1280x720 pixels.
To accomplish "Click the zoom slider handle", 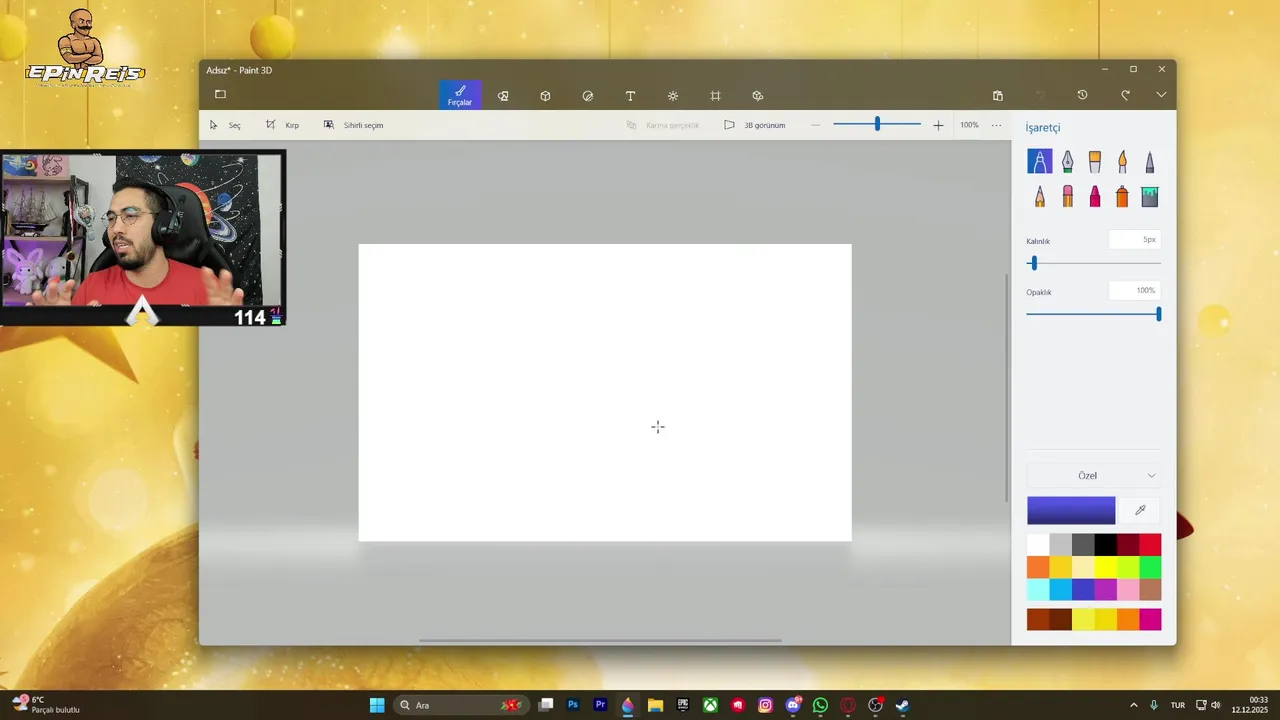I will [x=877, y=124].
